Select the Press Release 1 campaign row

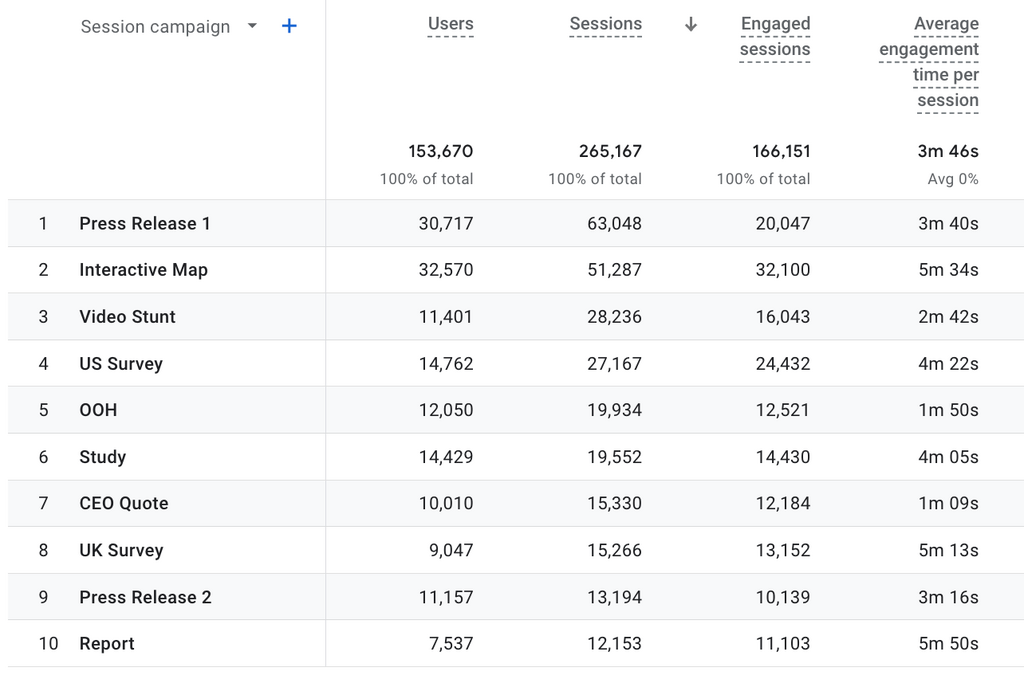tap(145, 224)
